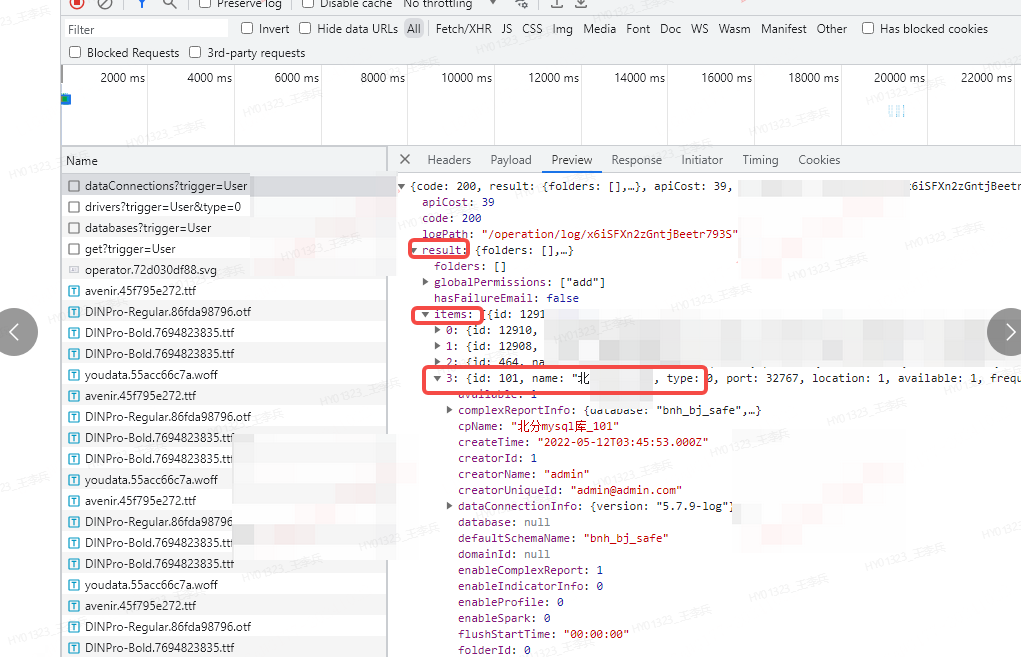Select the All request type filter
1021x657 pixels.
coord(414,29)
